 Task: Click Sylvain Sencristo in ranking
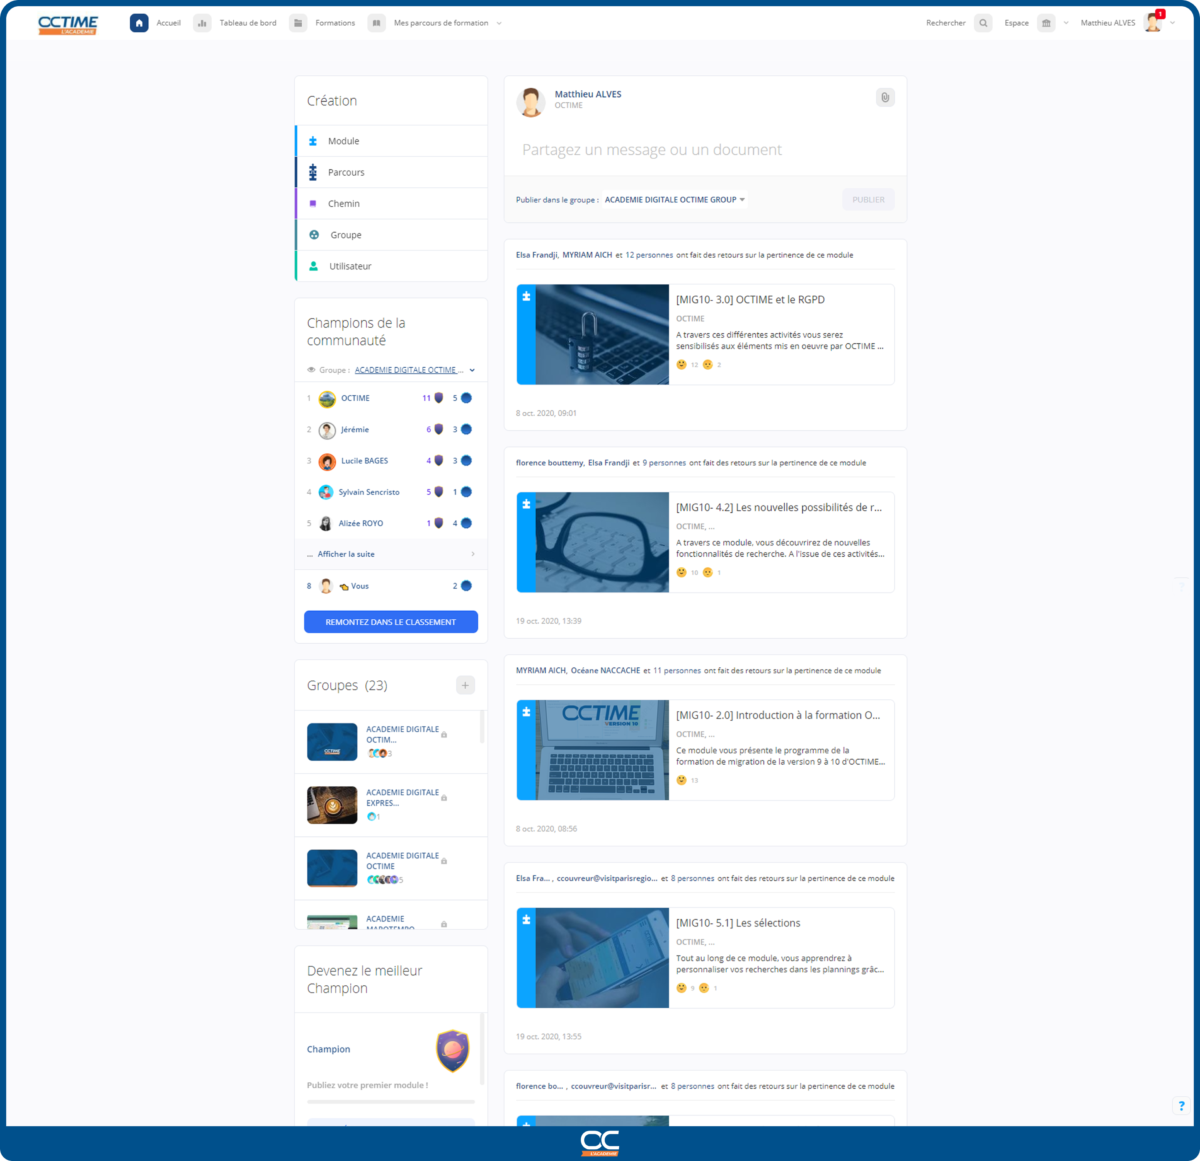tap(369, 492)
